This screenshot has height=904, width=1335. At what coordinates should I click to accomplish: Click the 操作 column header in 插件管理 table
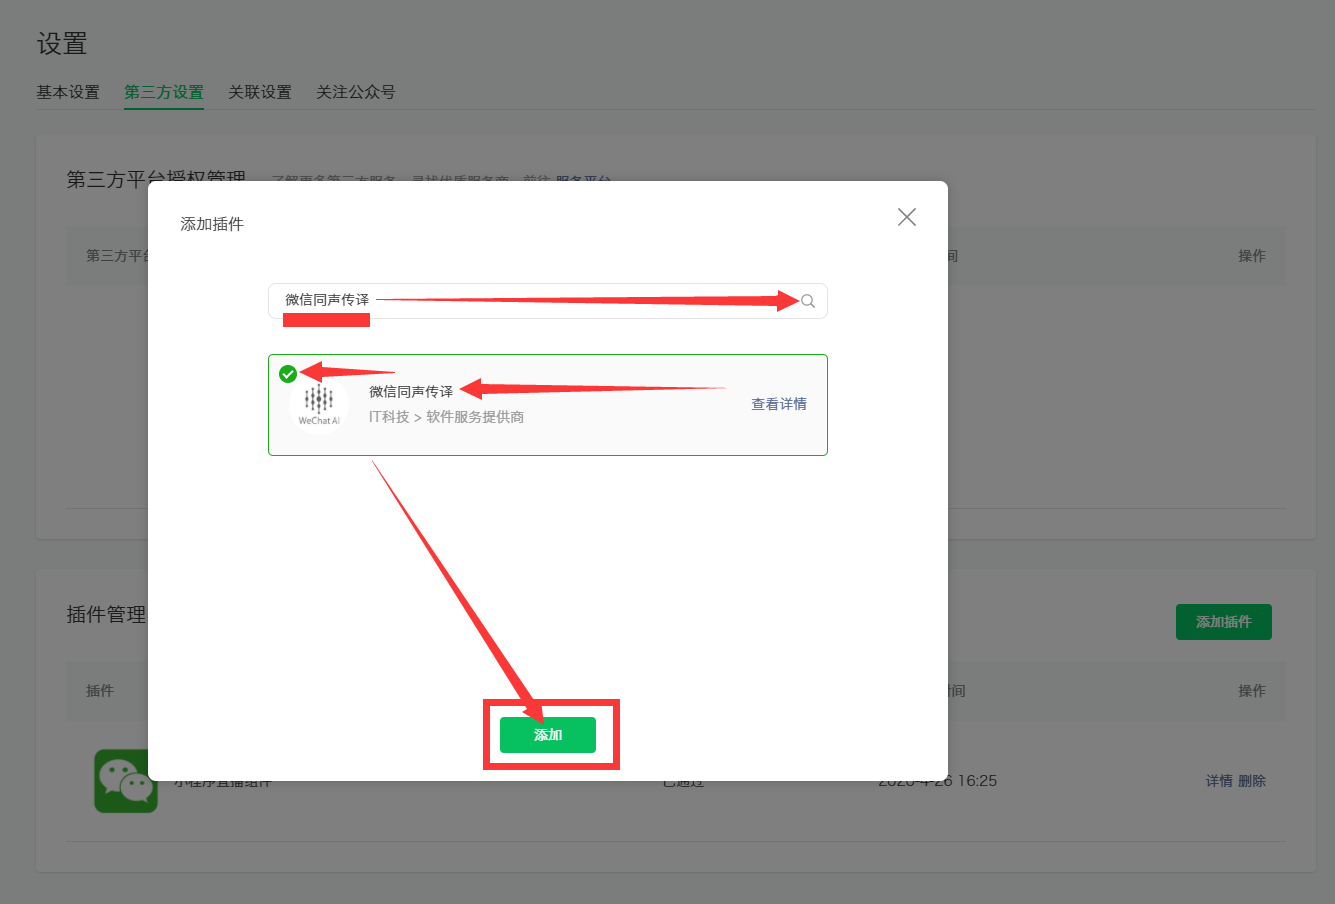(1252, 691)
